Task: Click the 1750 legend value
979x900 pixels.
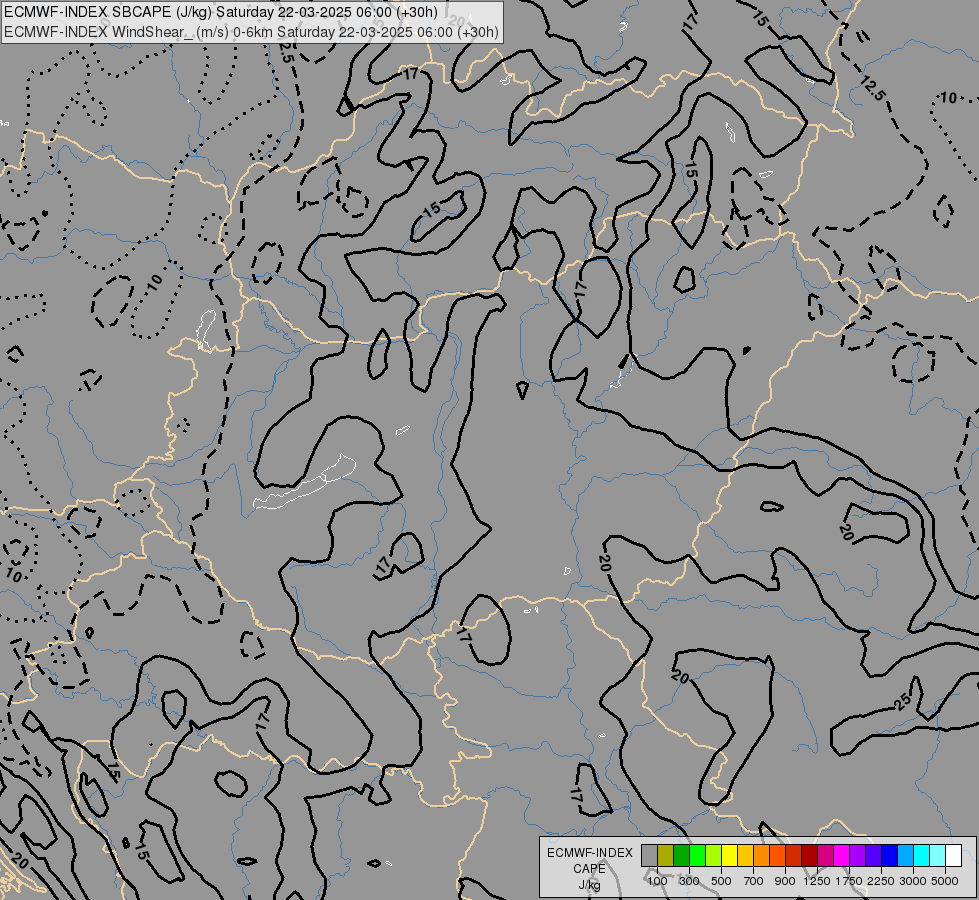Action: (x=849, y=881)
